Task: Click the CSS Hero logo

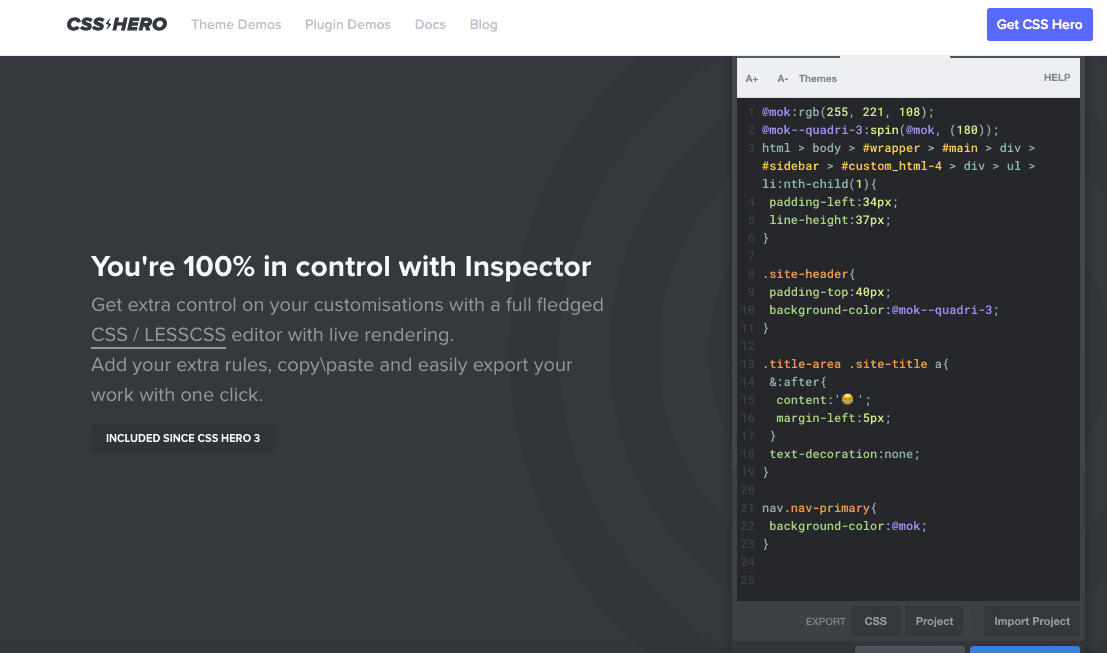Action: coord(116,25)
